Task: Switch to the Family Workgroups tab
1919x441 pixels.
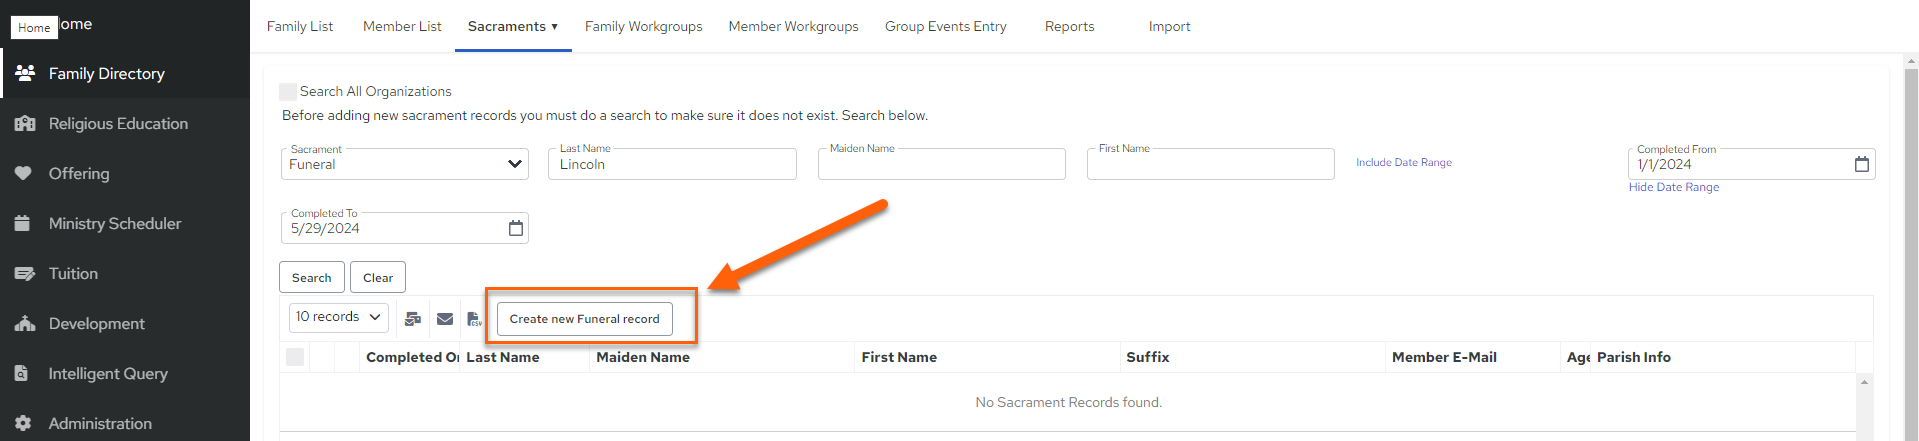Action: tap(643, 26)
